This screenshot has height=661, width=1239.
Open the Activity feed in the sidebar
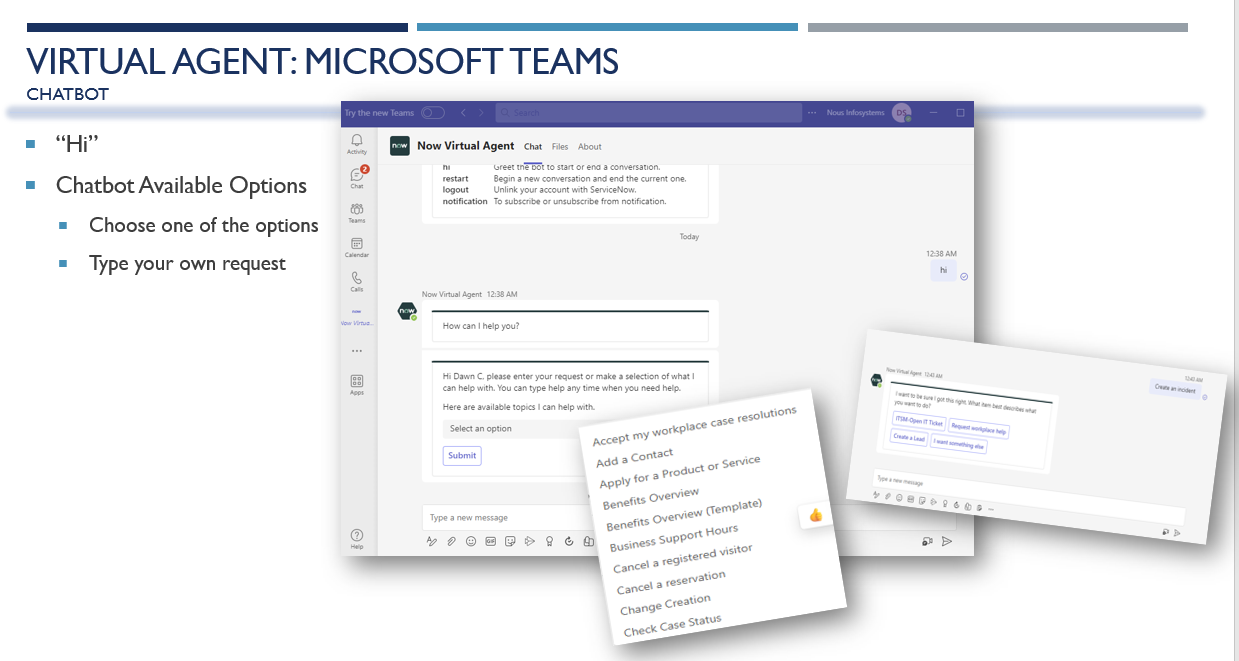coord(356,140)
